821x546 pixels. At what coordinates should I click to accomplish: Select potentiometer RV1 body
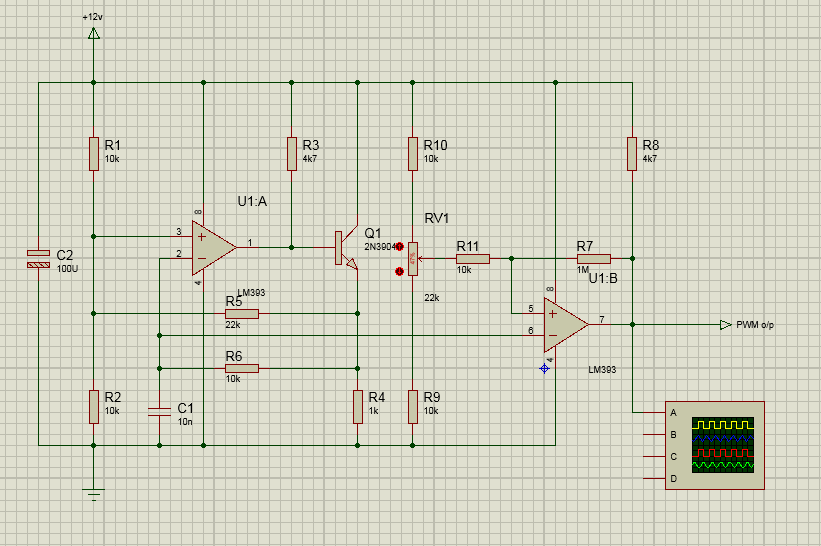[413, 259]
